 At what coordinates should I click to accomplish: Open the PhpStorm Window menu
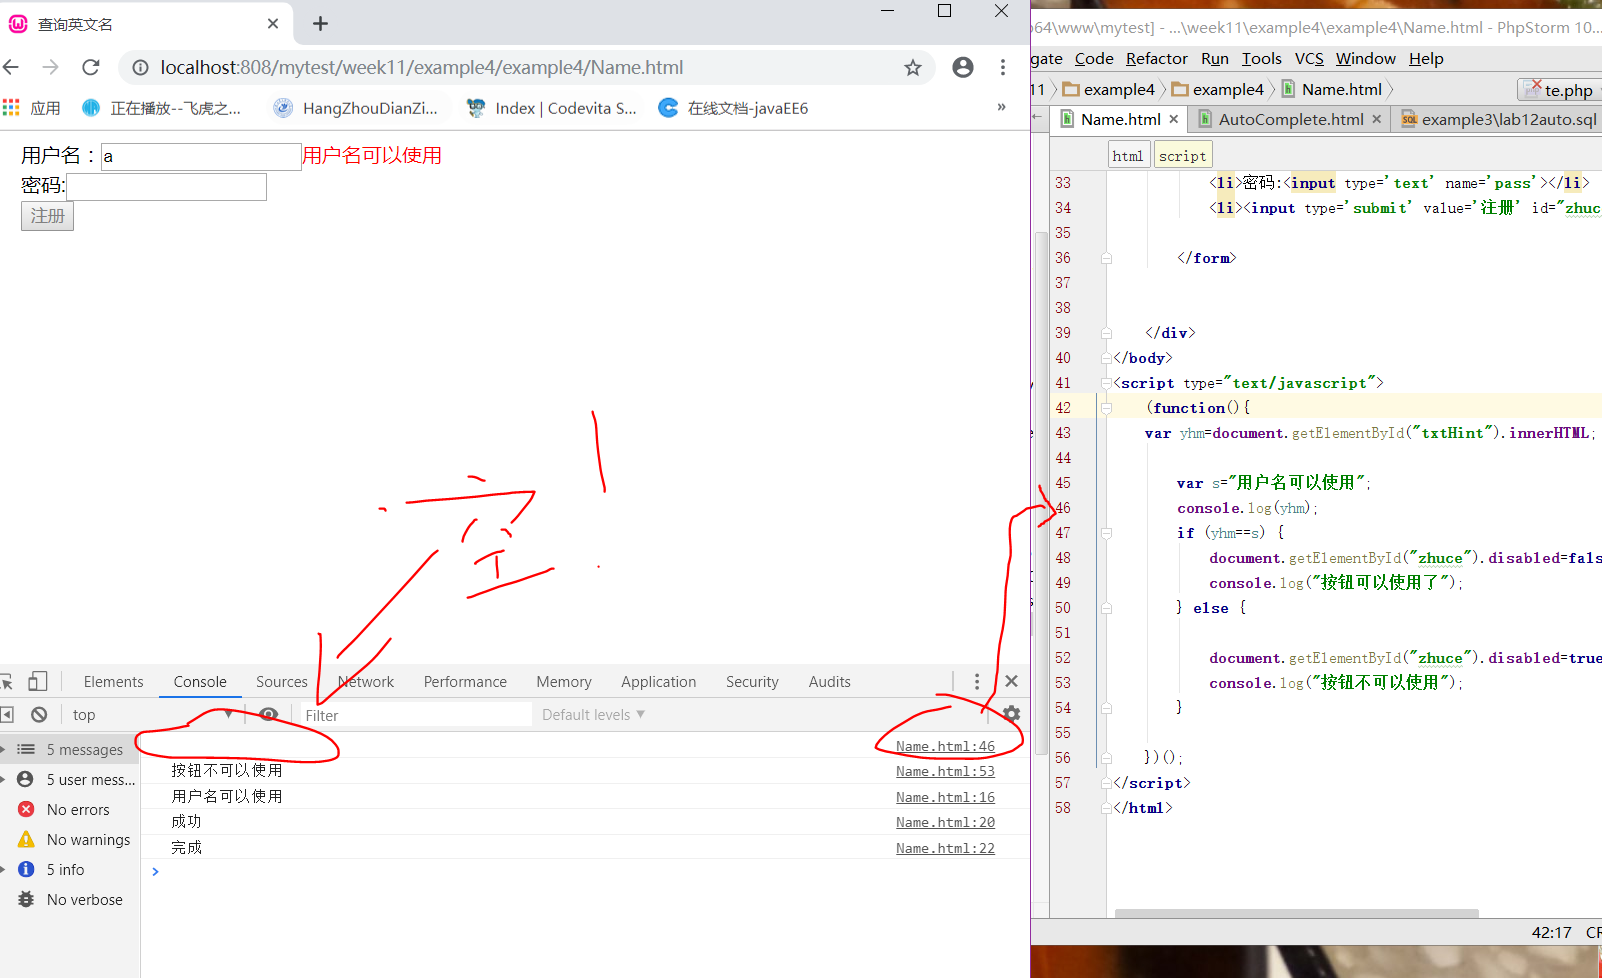click(x=1365, y=58)
